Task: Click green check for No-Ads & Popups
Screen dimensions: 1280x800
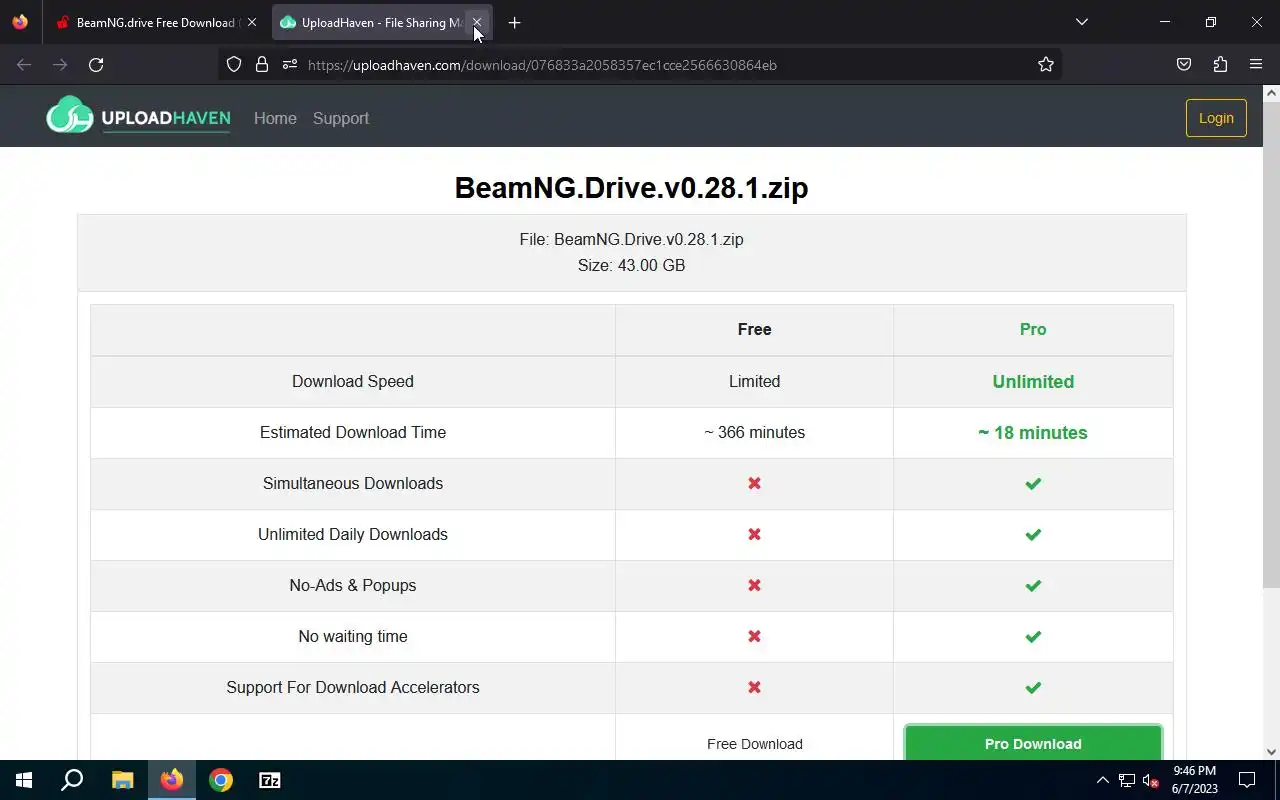Action: 1033,585
